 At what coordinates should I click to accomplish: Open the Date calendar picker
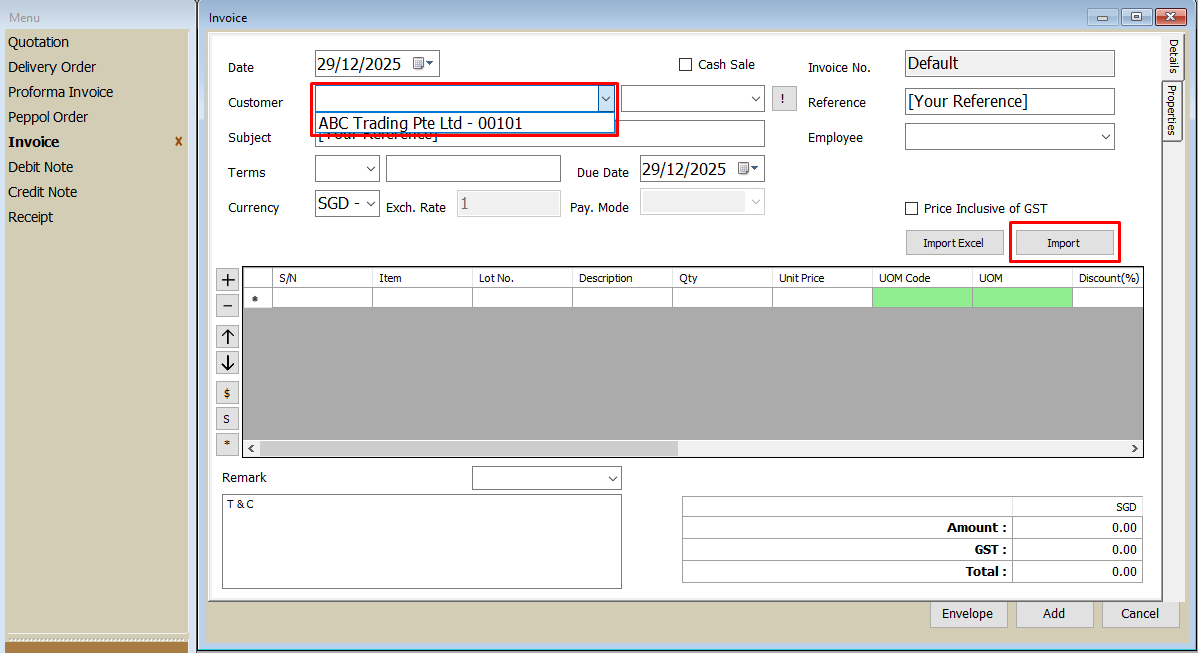coord(423,64)
